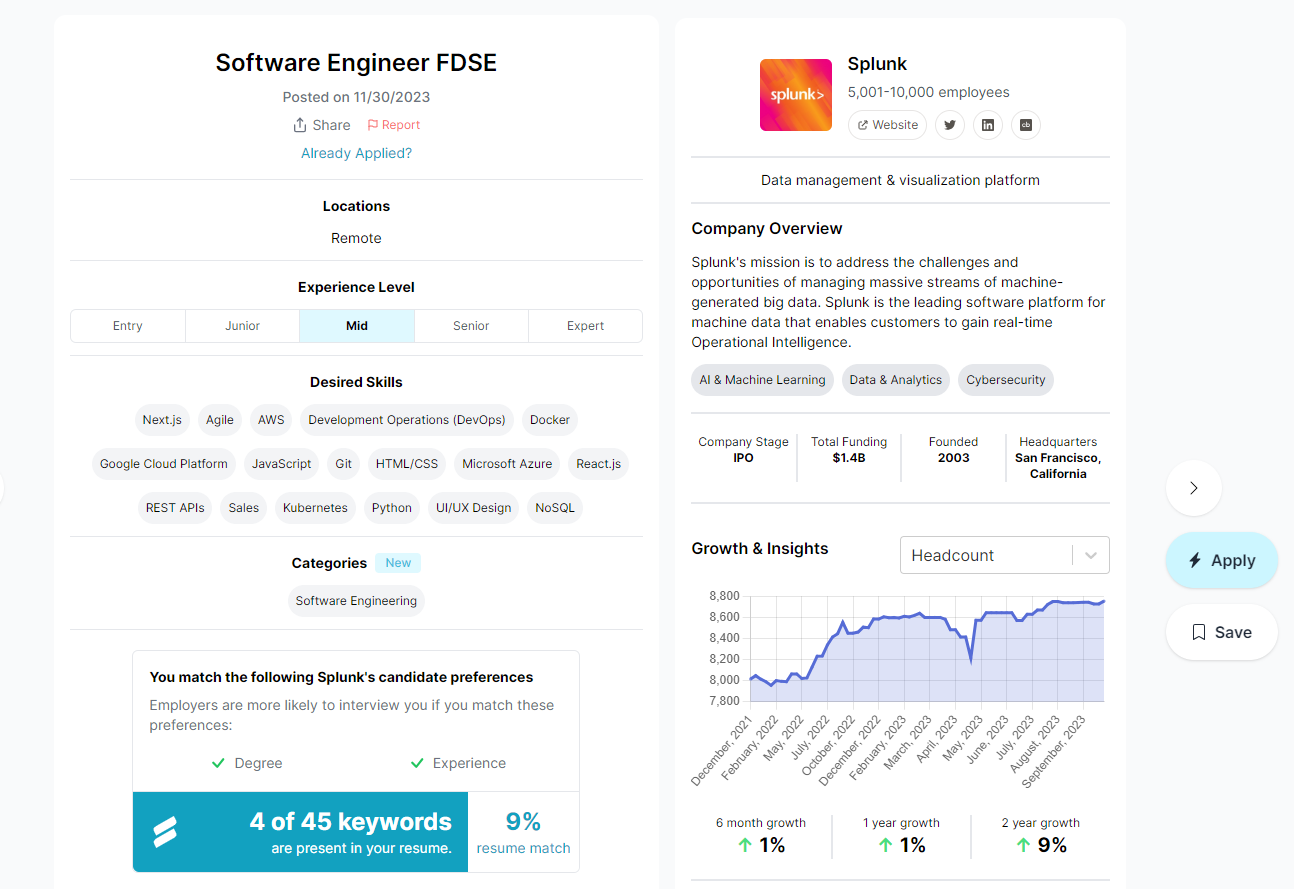Select the Senior experience level

[470, 325]
